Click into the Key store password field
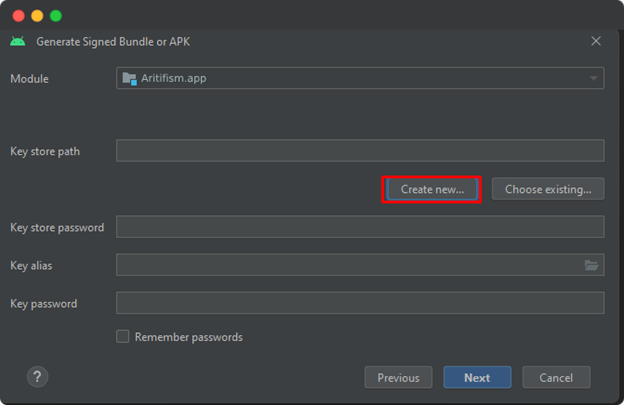The width and height of the screenshot is (624, 405). coord(360,227)
